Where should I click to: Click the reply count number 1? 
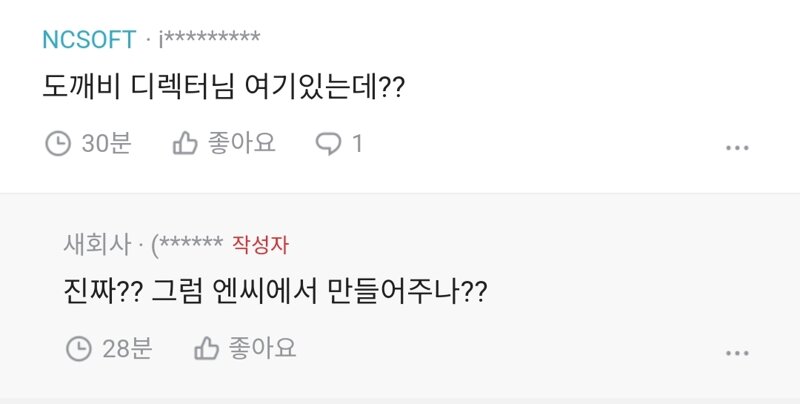point(357,144)
